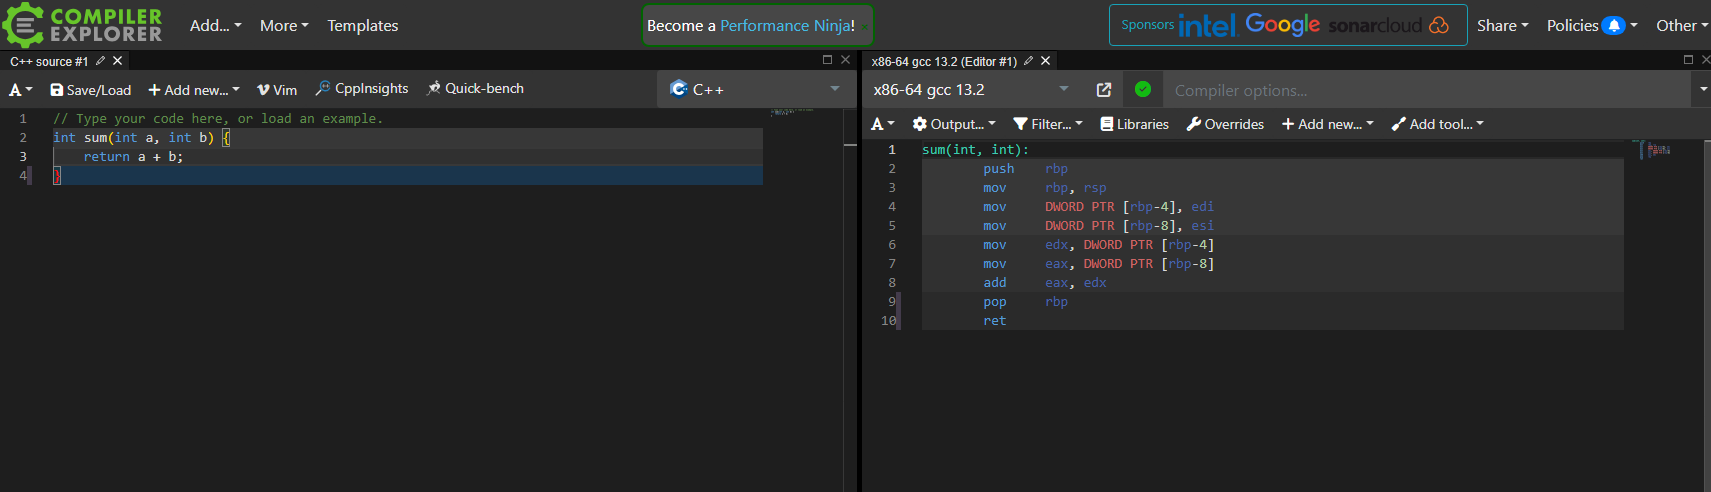The image size is (1711, 492).
Task: Rename C++ source #1 tab with pencil icon
Action: (x=100, y=61)
